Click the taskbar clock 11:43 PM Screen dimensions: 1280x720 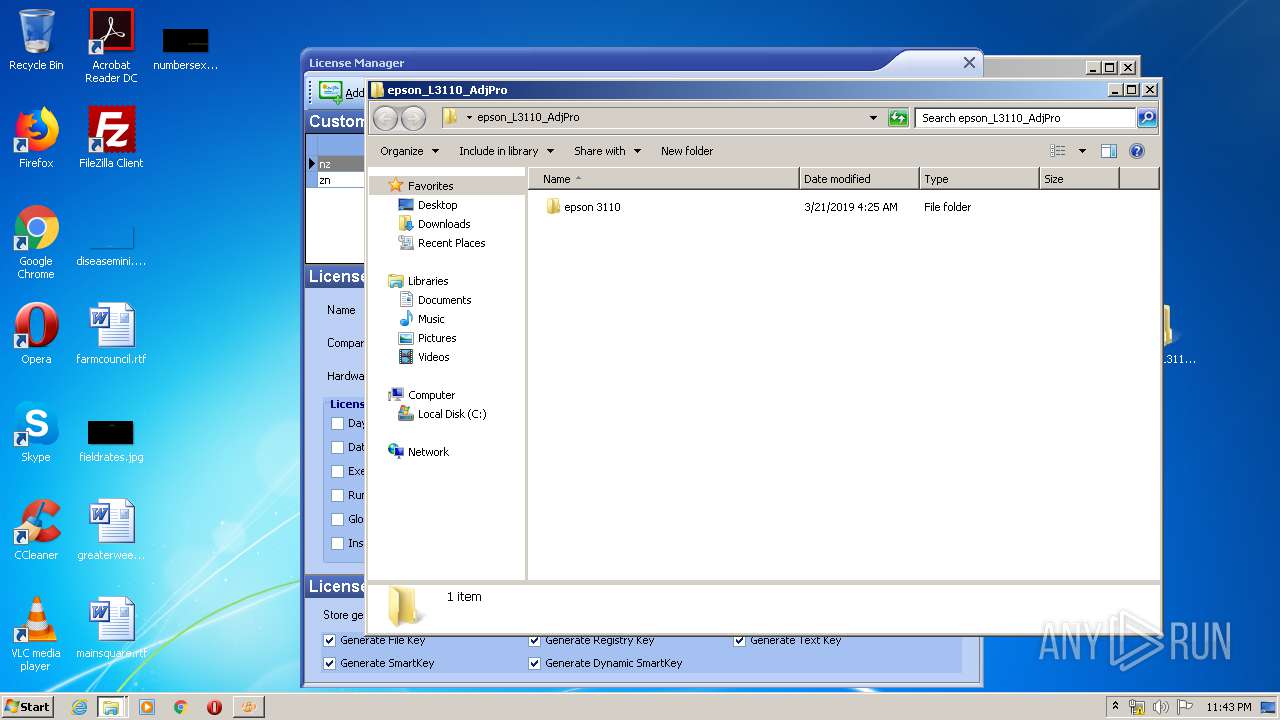1228,707
